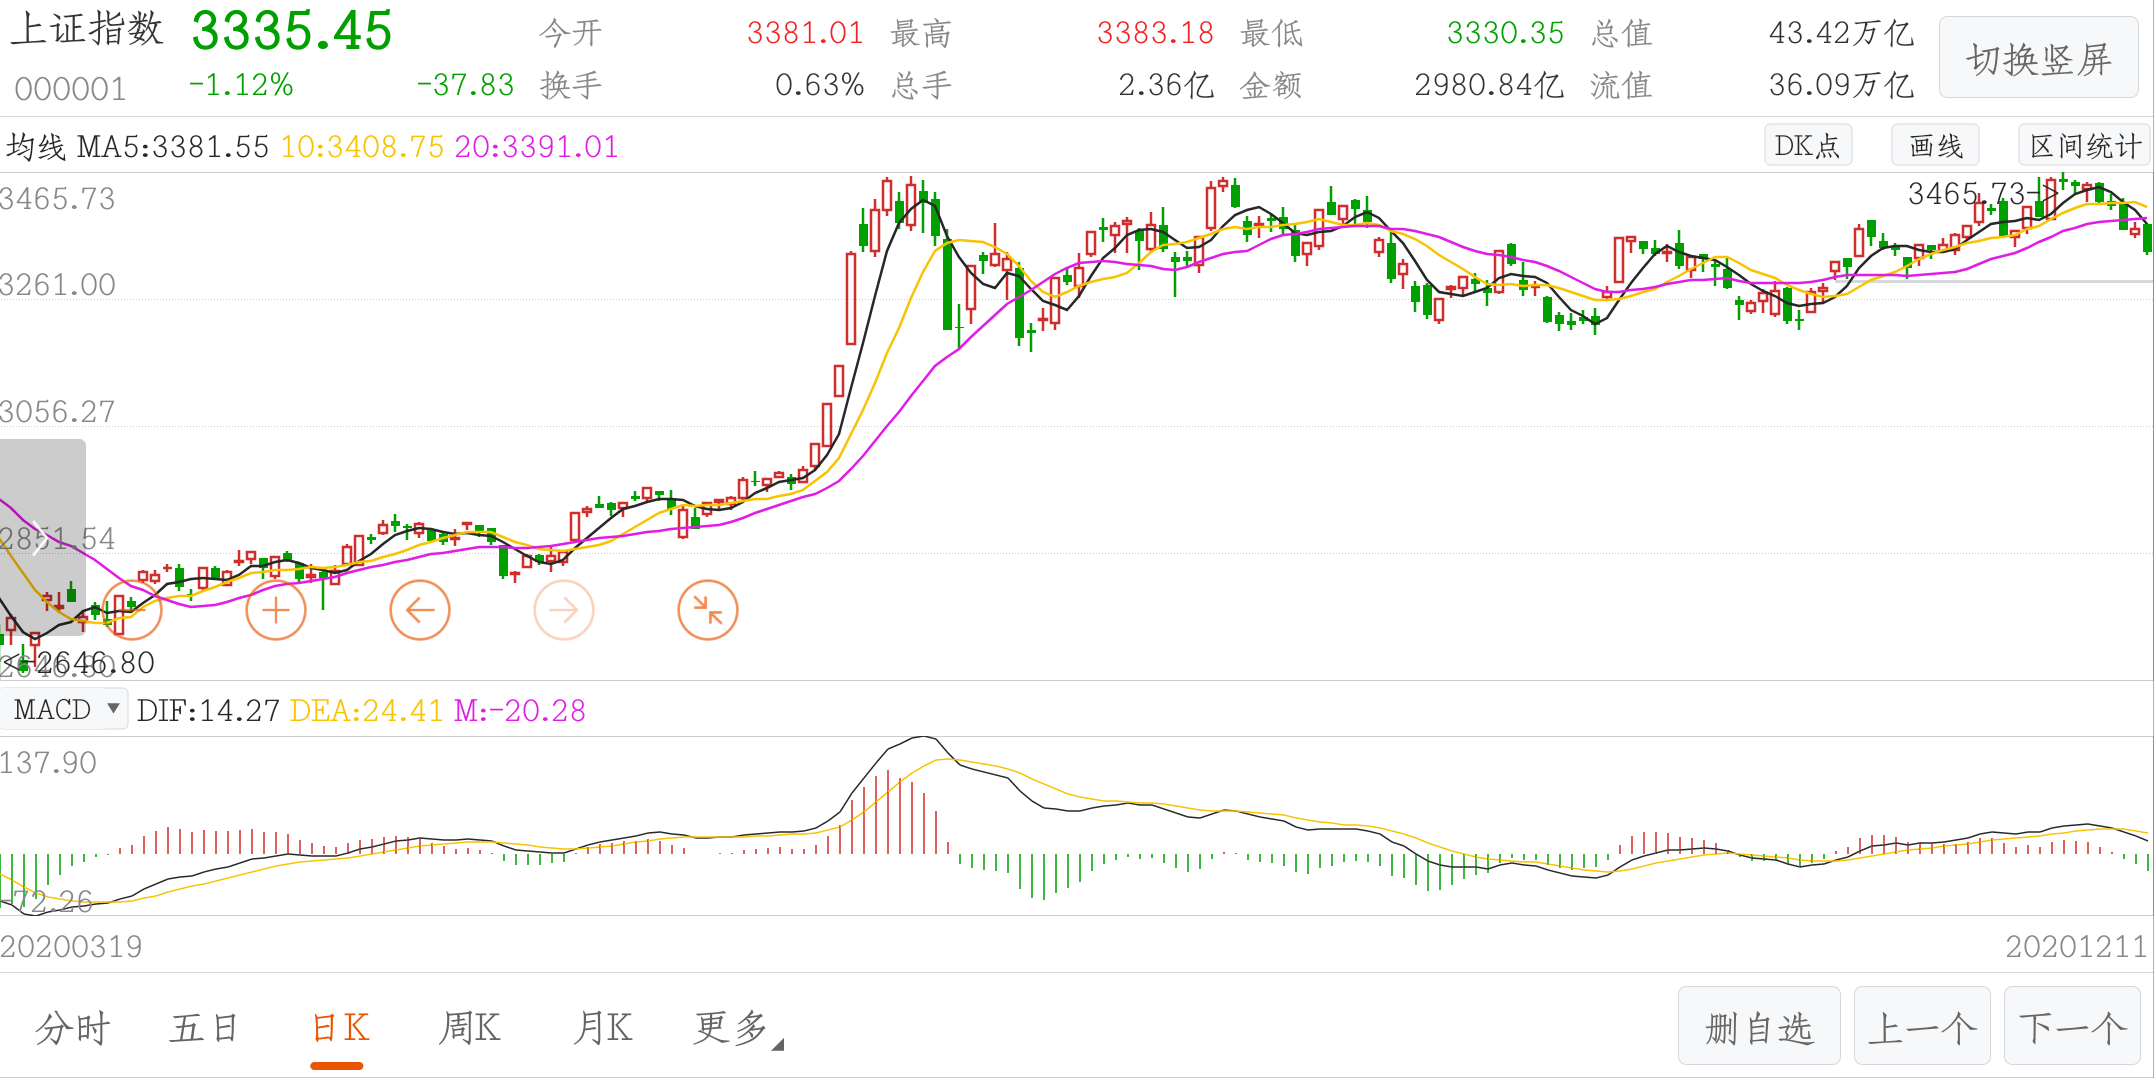Screen dimensions: 2154x1078
Task: Go to next stock with 下一个
Action: tap(2072, 1027)
